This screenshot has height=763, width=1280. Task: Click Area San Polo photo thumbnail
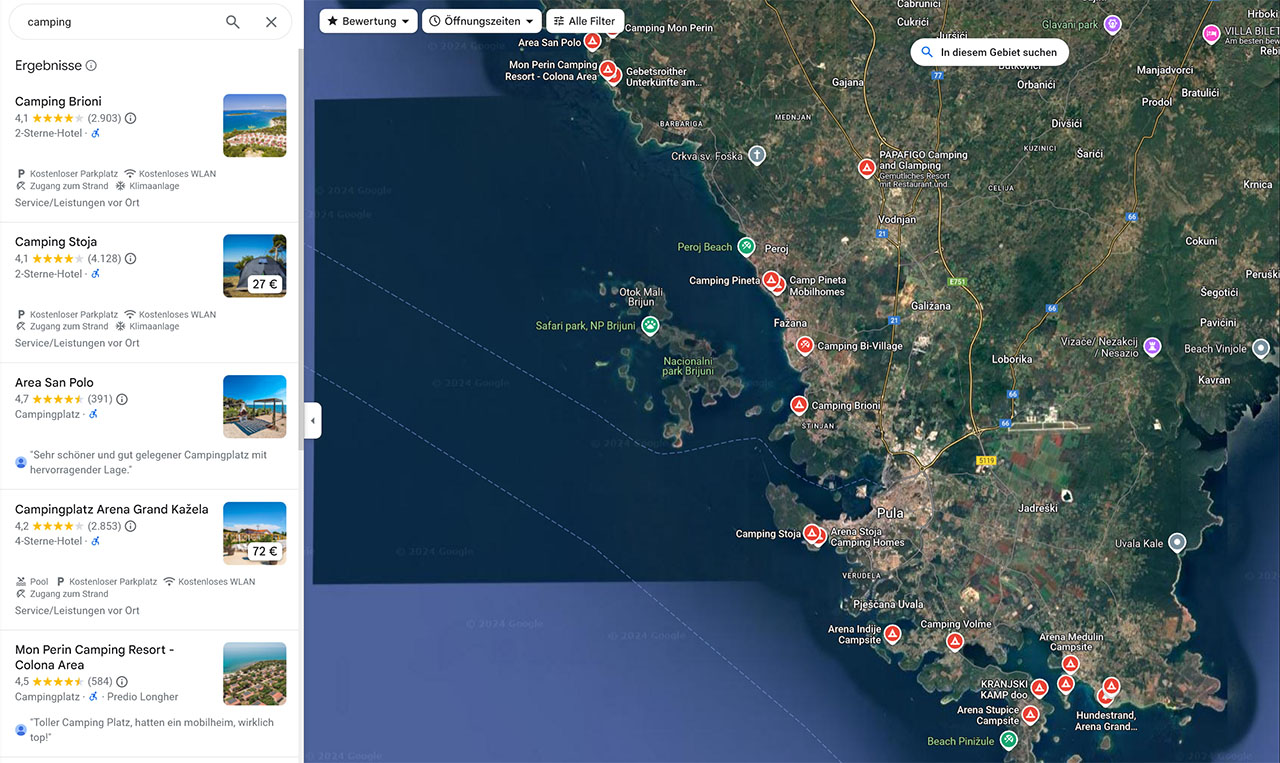(255, 407)
